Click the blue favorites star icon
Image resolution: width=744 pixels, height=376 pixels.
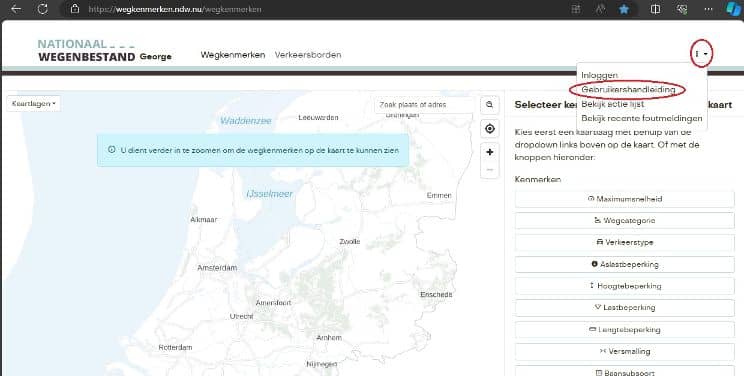click(x=624, y=9)
